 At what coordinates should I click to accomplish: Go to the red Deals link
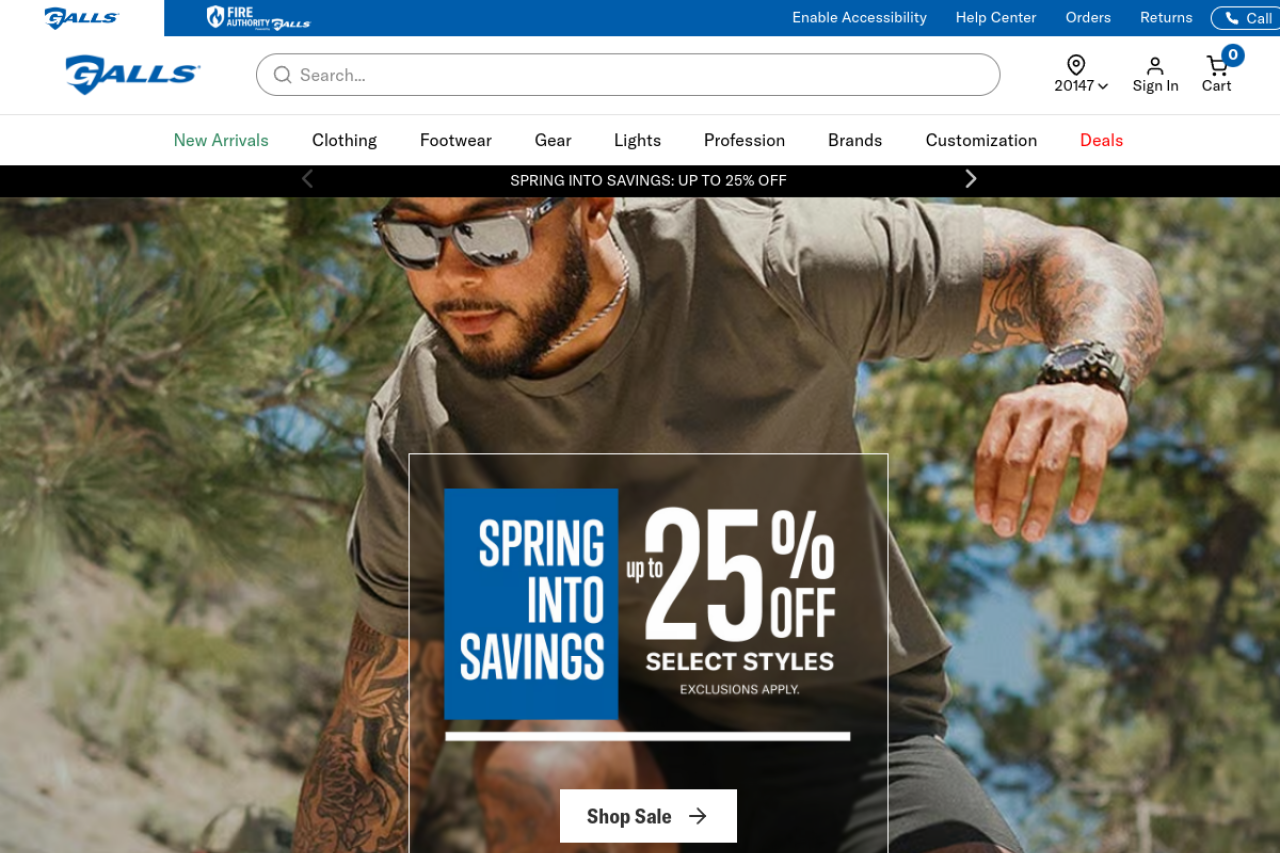click(x=1101, y=140)
